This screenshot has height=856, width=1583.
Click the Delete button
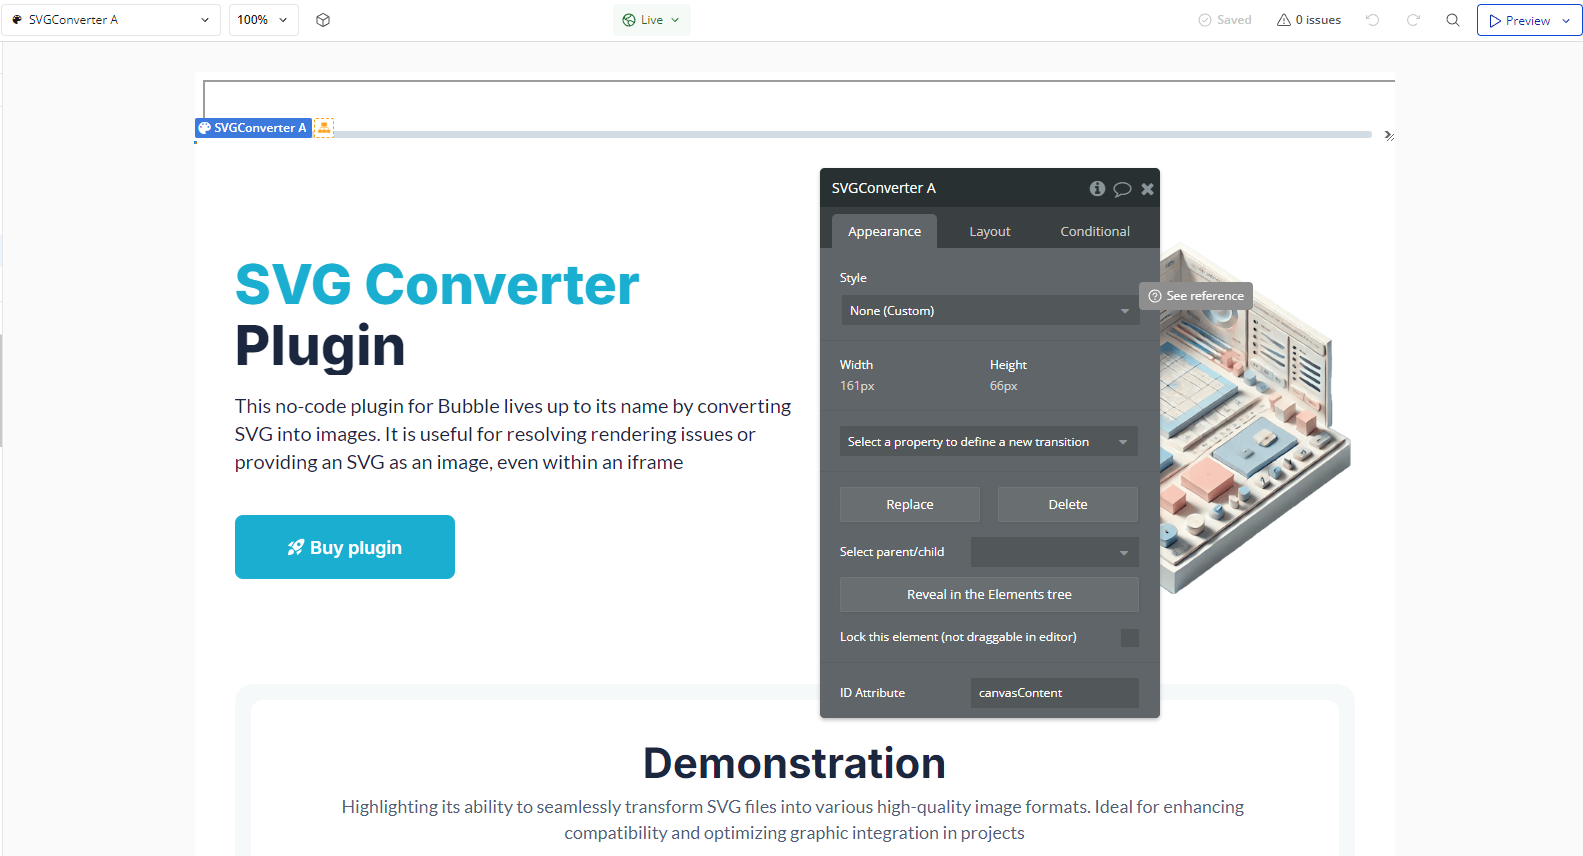click(x=1067, y=505)
